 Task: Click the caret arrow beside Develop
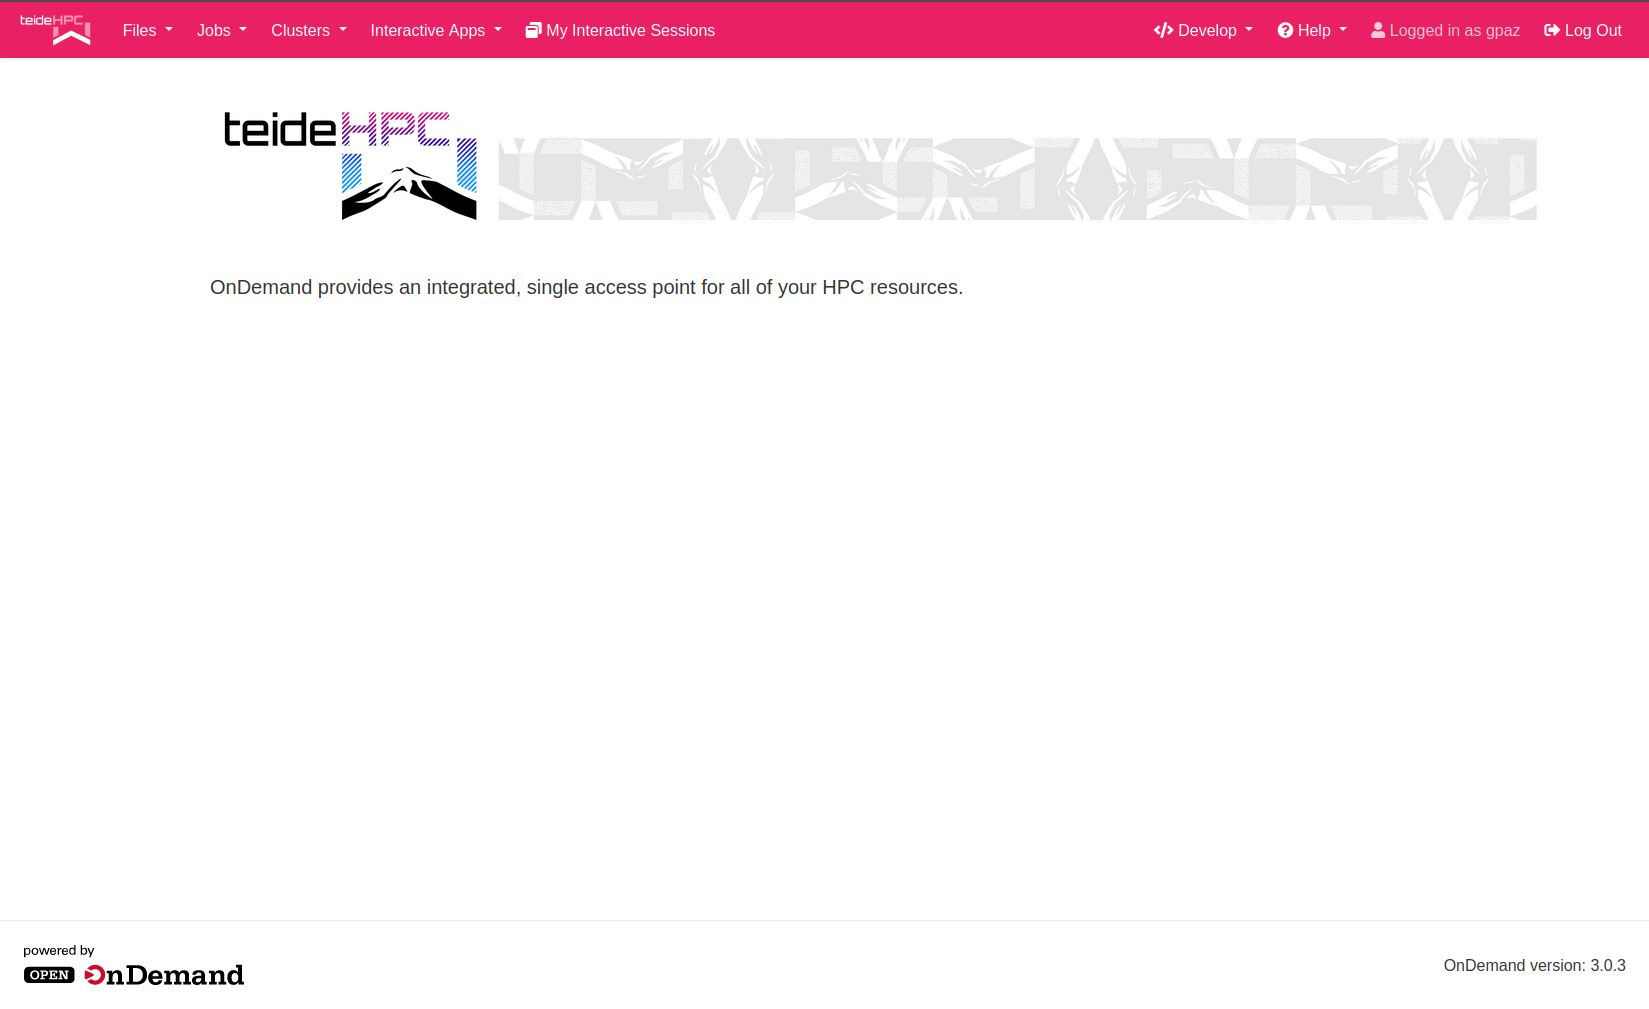(x=1249, y=30)
